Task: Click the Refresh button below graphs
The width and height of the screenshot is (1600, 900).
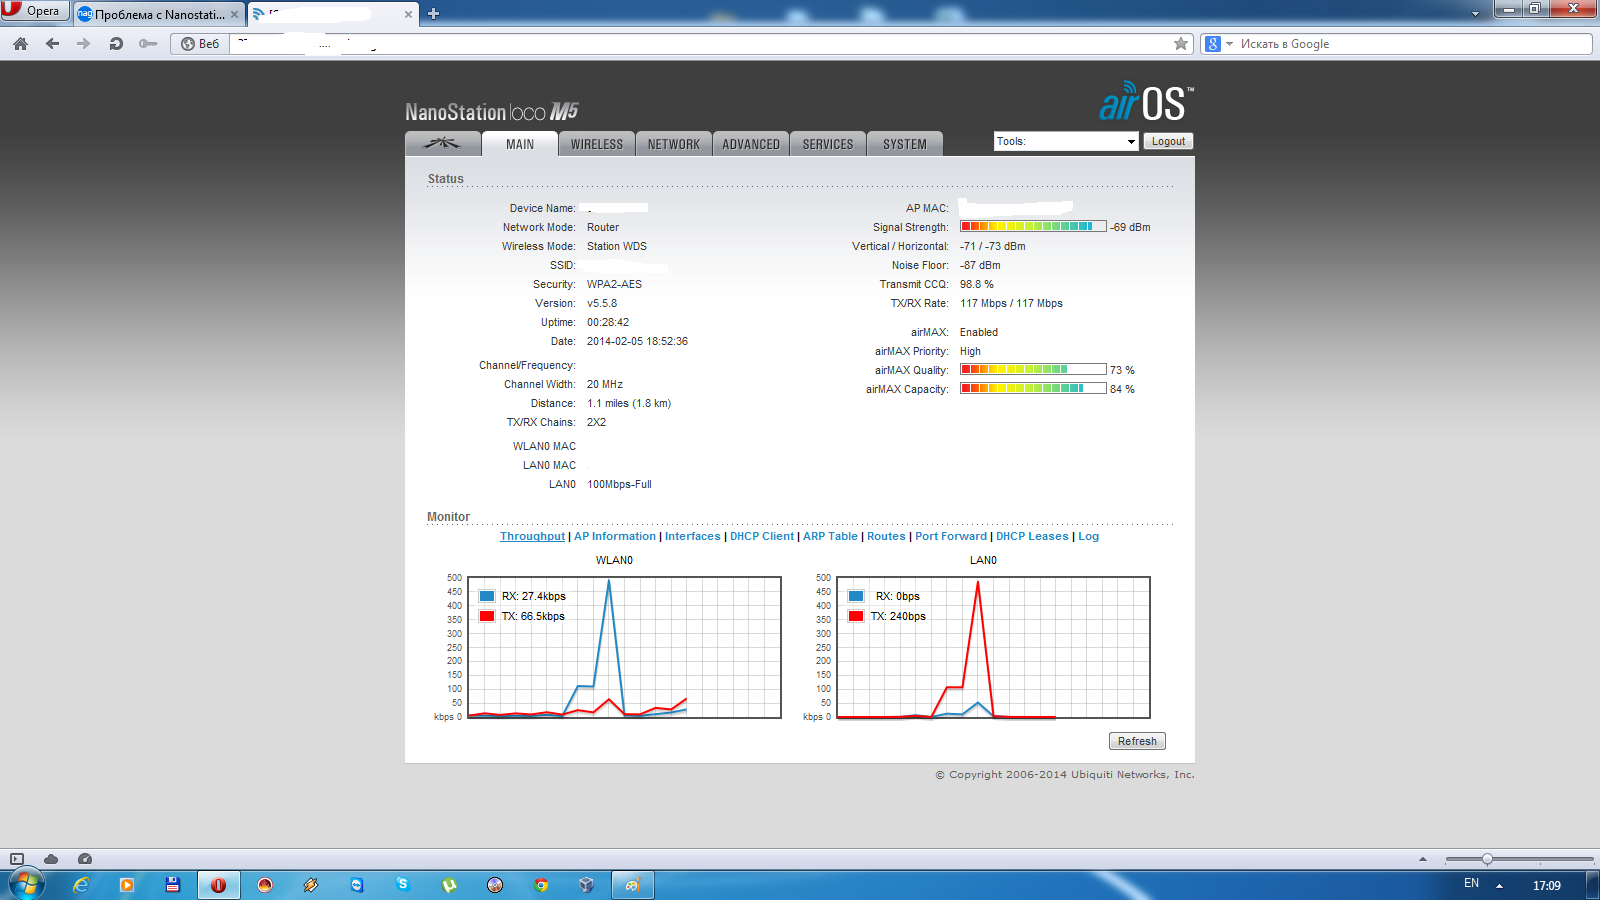Action: pos(1137,741)
